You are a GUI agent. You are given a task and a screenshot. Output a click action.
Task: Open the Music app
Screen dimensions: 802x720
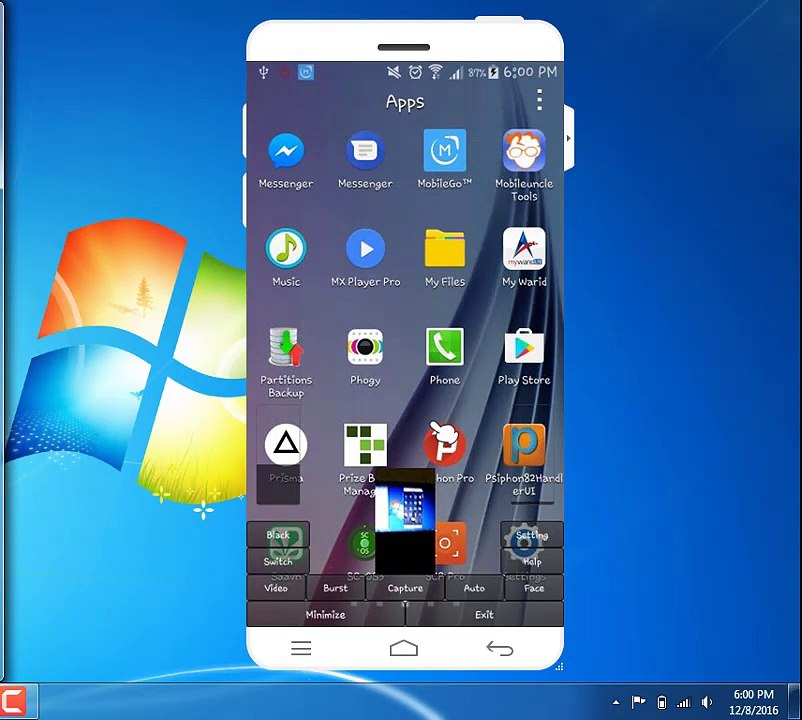pos(286,249)
